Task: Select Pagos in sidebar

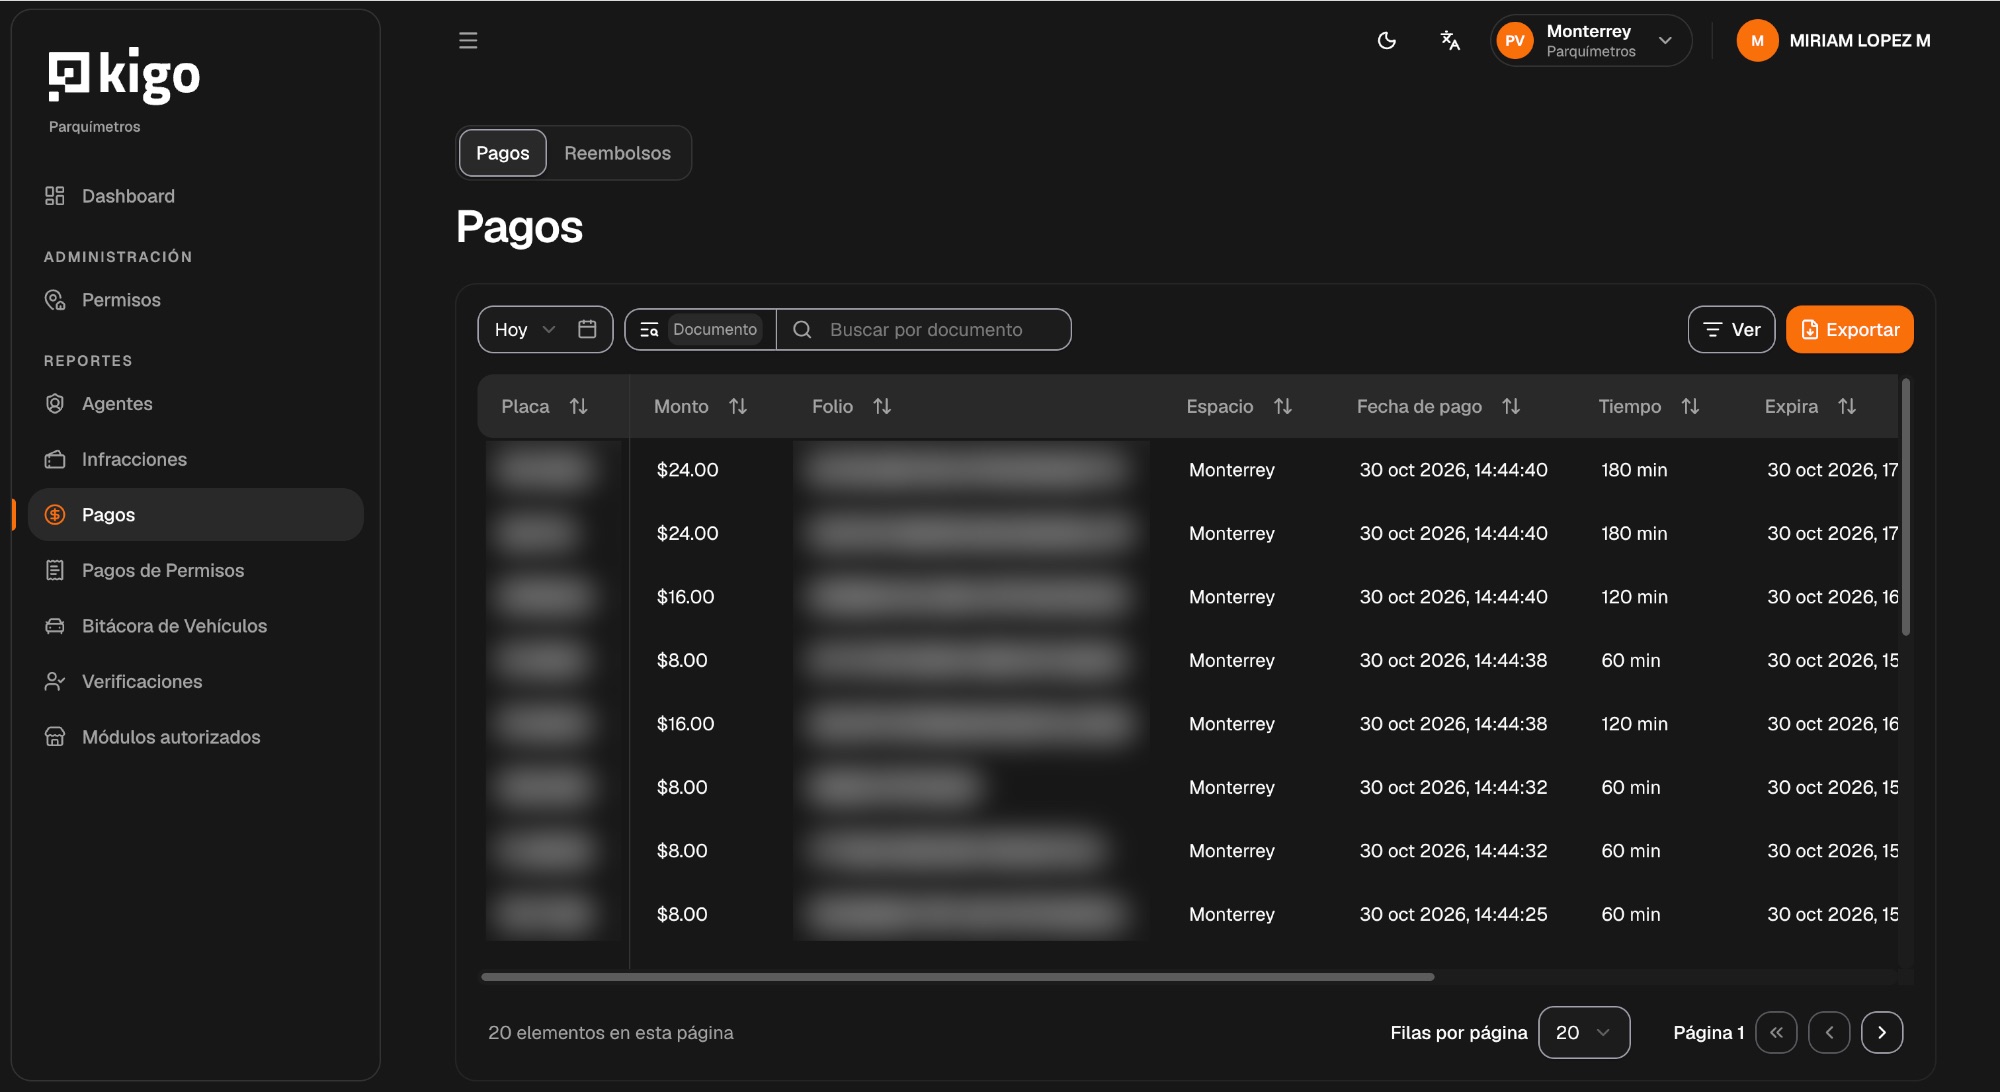Action: (196, 515)
